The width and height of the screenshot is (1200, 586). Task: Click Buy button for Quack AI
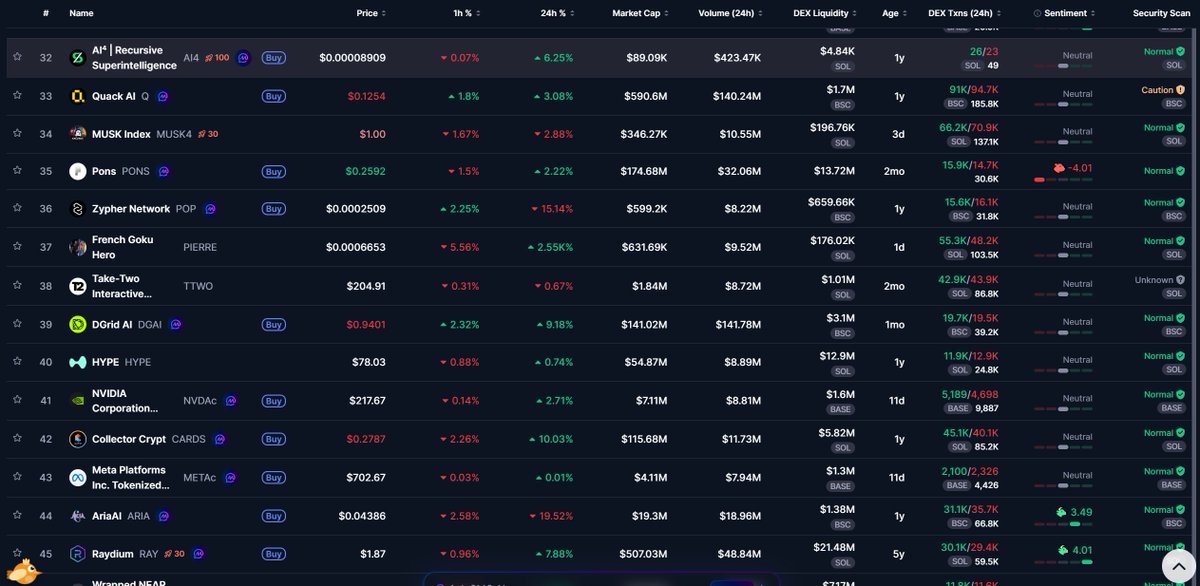click(x=273, y=96)
